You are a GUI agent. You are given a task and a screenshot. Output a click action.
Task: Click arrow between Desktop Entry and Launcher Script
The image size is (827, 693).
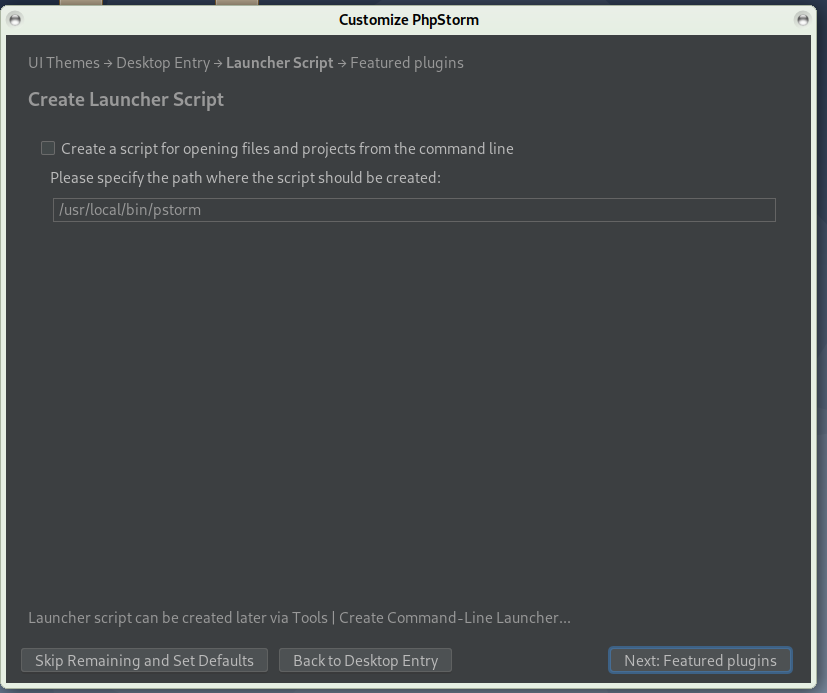tap(218, 63)
